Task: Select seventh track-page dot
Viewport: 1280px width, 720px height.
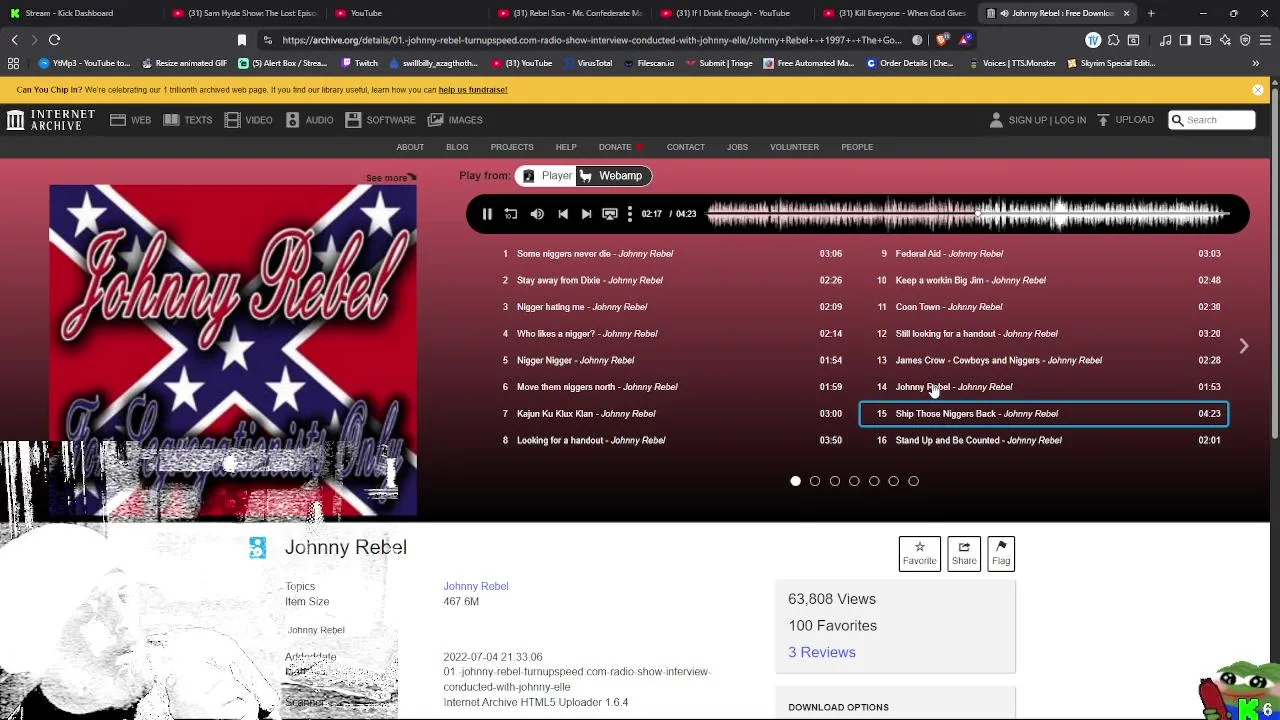Action: (x=913, y=481)
